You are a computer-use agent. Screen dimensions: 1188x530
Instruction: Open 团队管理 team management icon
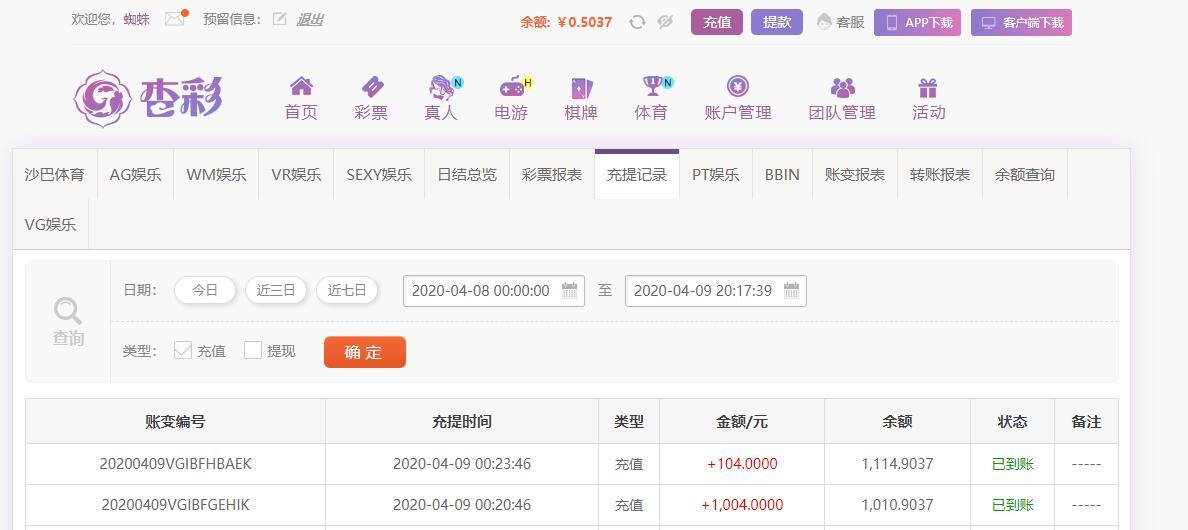pos(843,87)
